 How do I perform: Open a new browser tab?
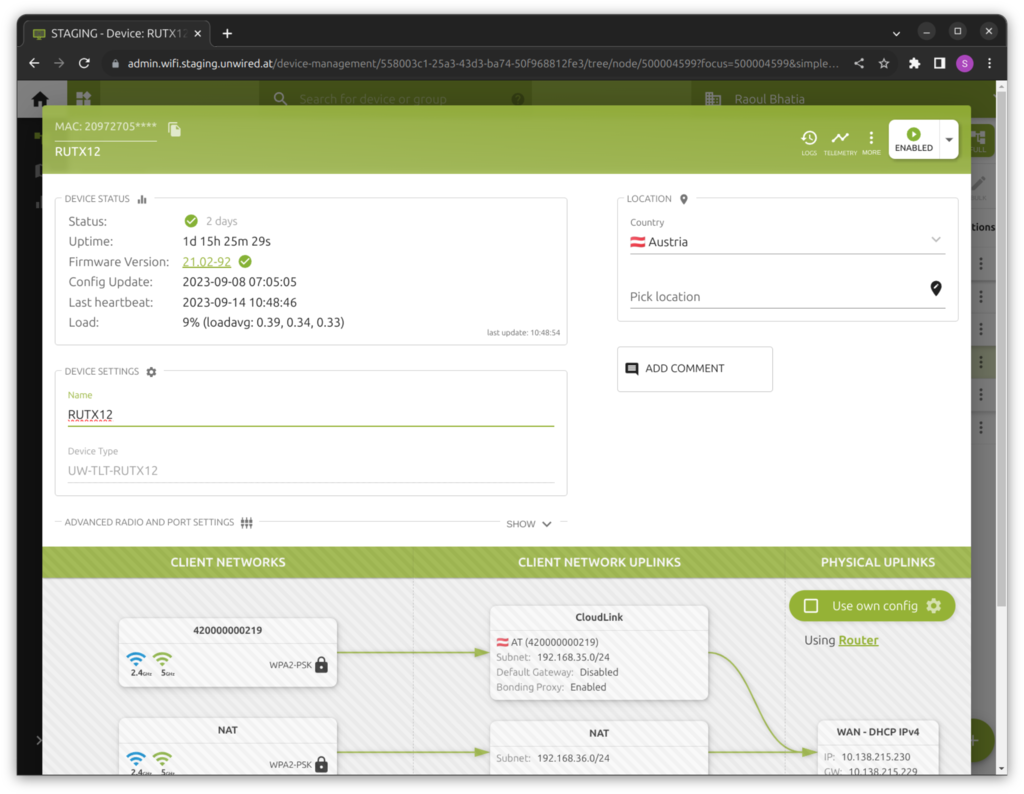point(227,33)
